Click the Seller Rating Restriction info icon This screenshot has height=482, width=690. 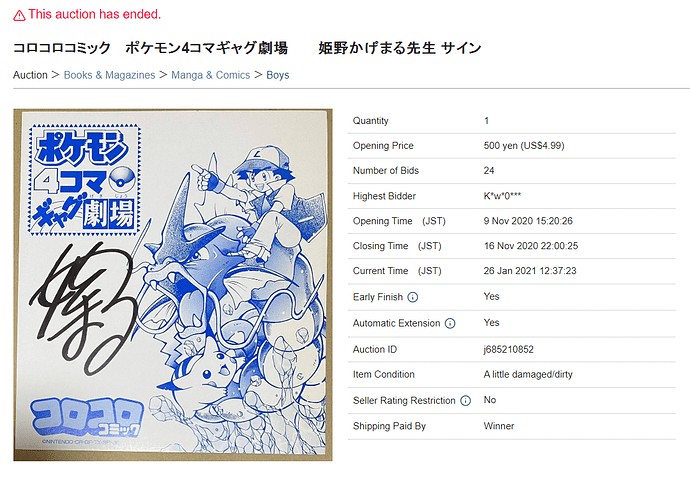[466, 401]
